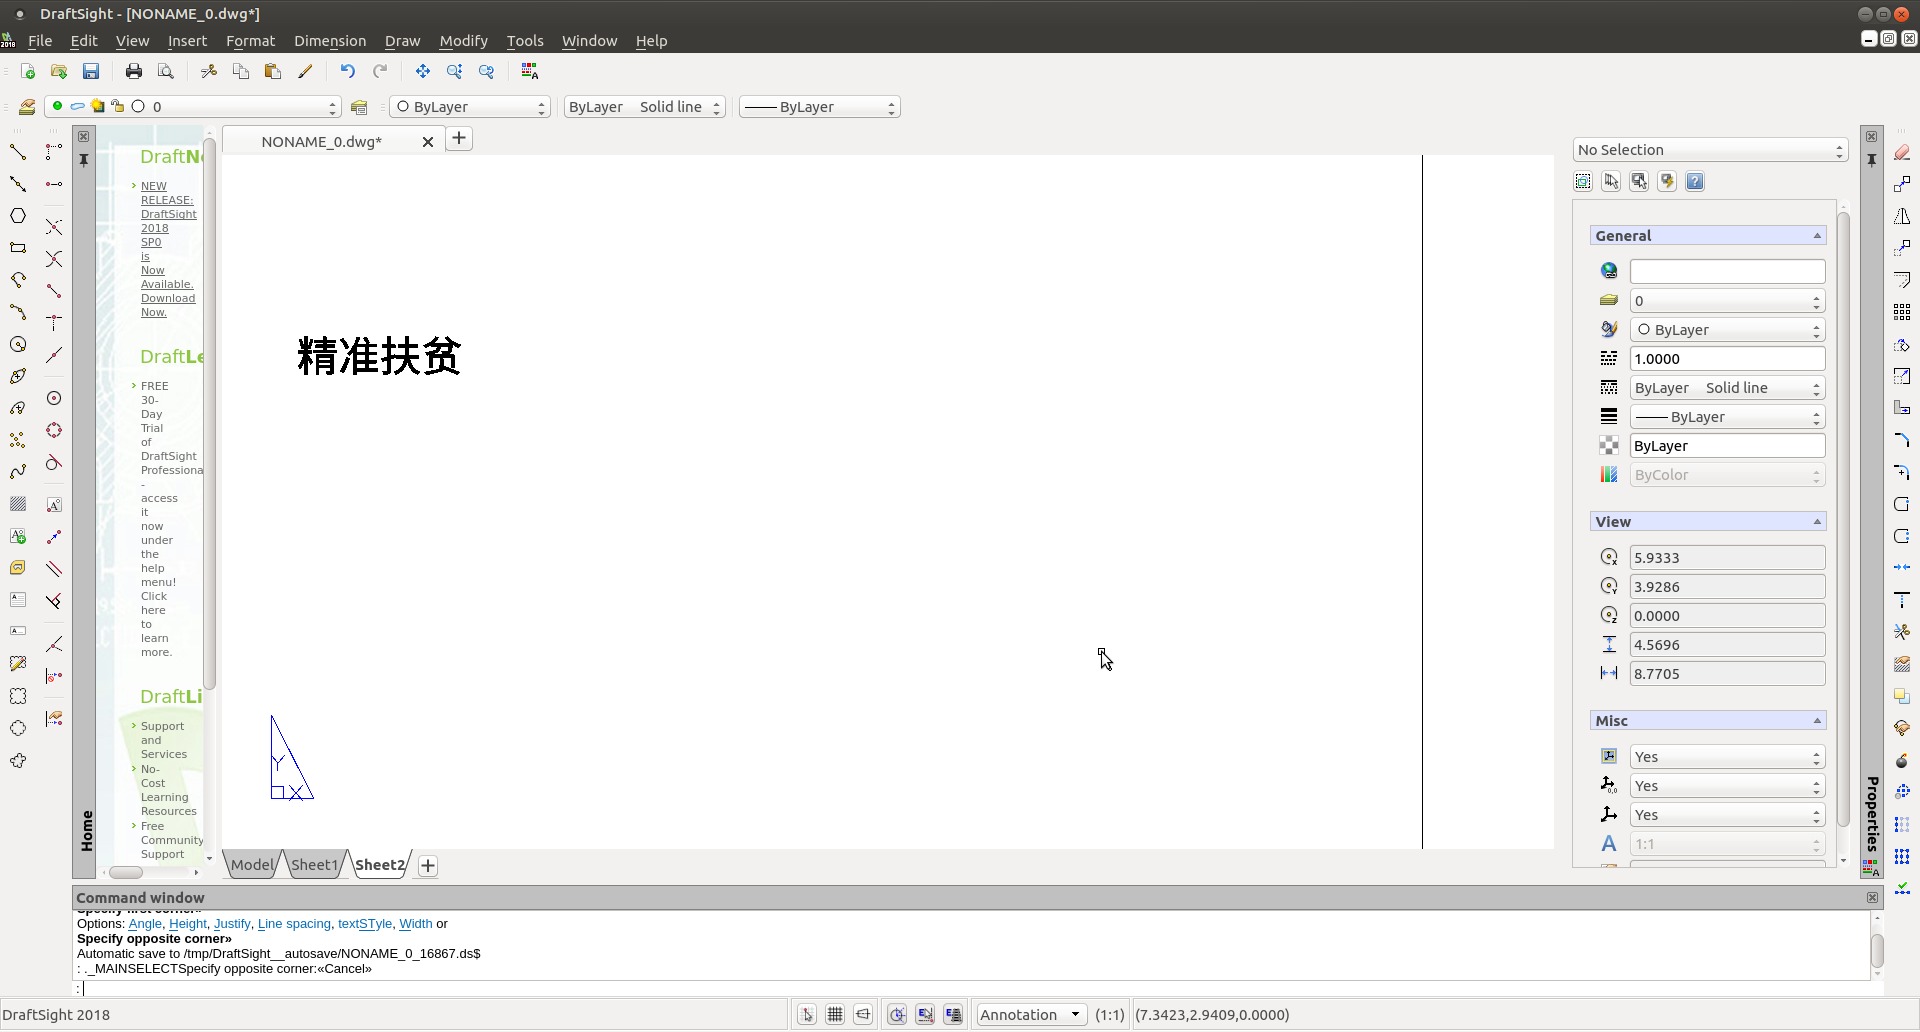Toggle Snap mode in the status bar
Screen dimensions: 1920x1032
point(807,1015)
